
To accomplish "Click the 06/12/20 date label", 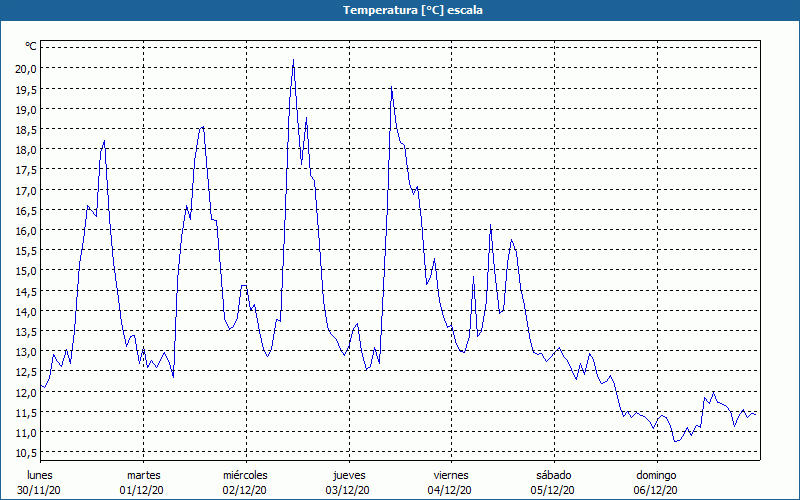I will pyautogui.click(x=656, y=490).
